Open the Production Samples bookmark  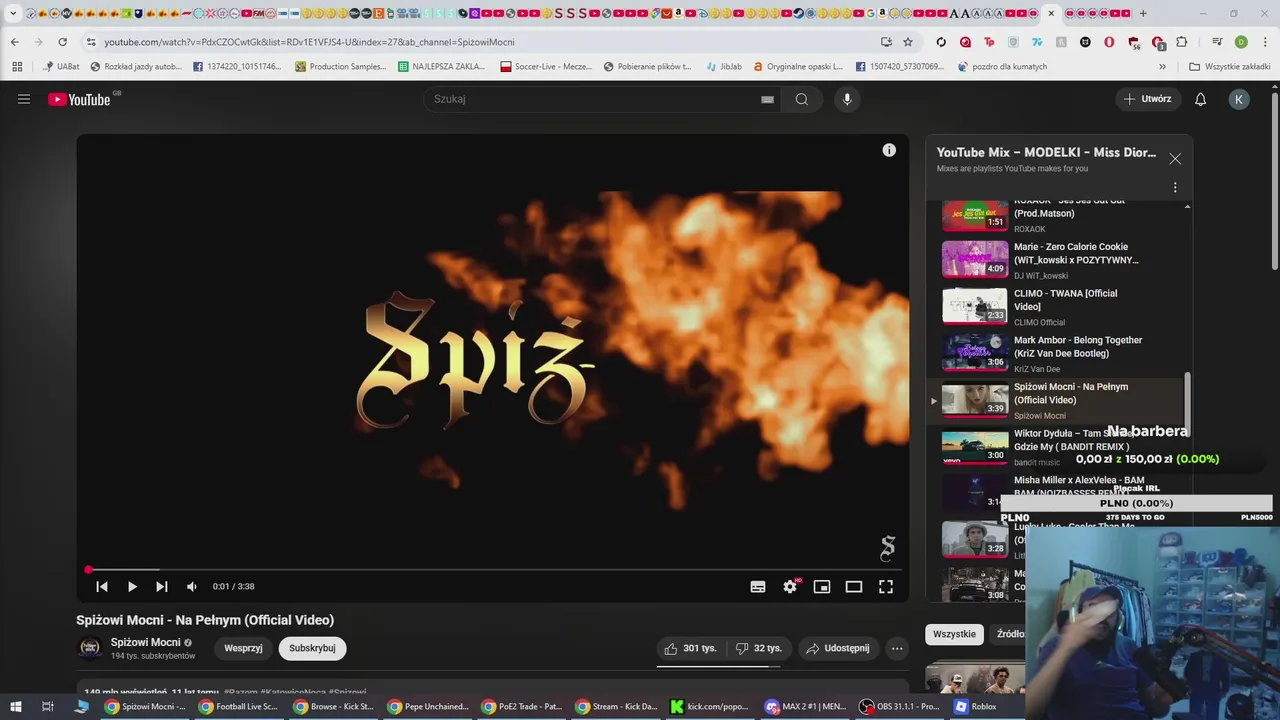[340, 67]
